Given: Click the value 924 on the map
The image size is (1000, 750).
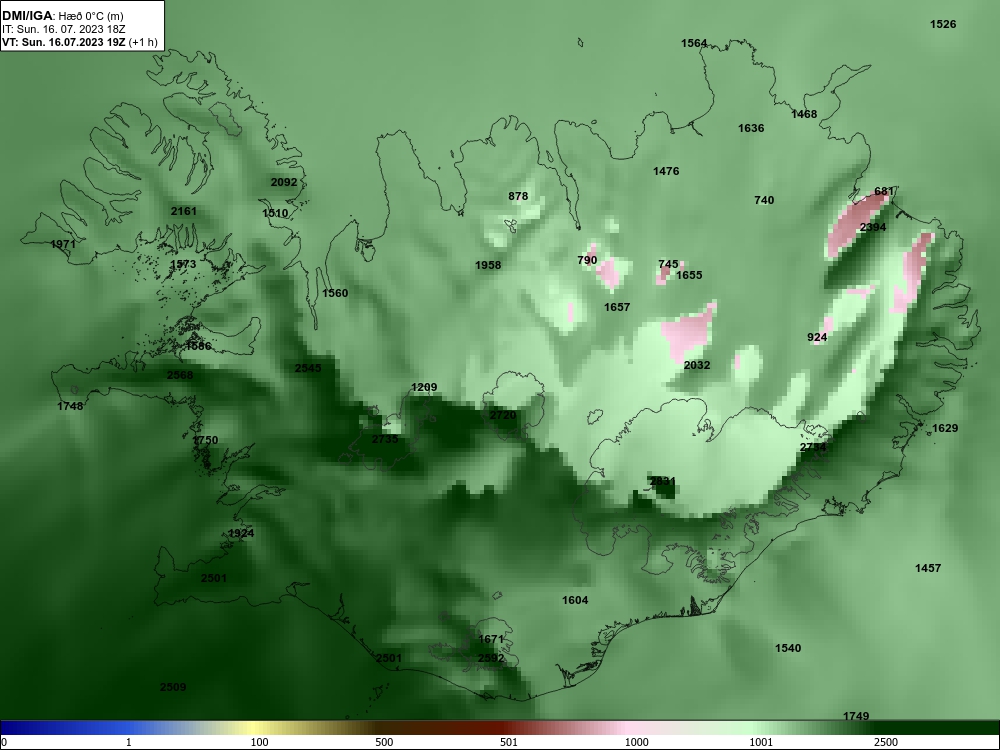Looking at the screenshot, I should (x=817, y=337).
